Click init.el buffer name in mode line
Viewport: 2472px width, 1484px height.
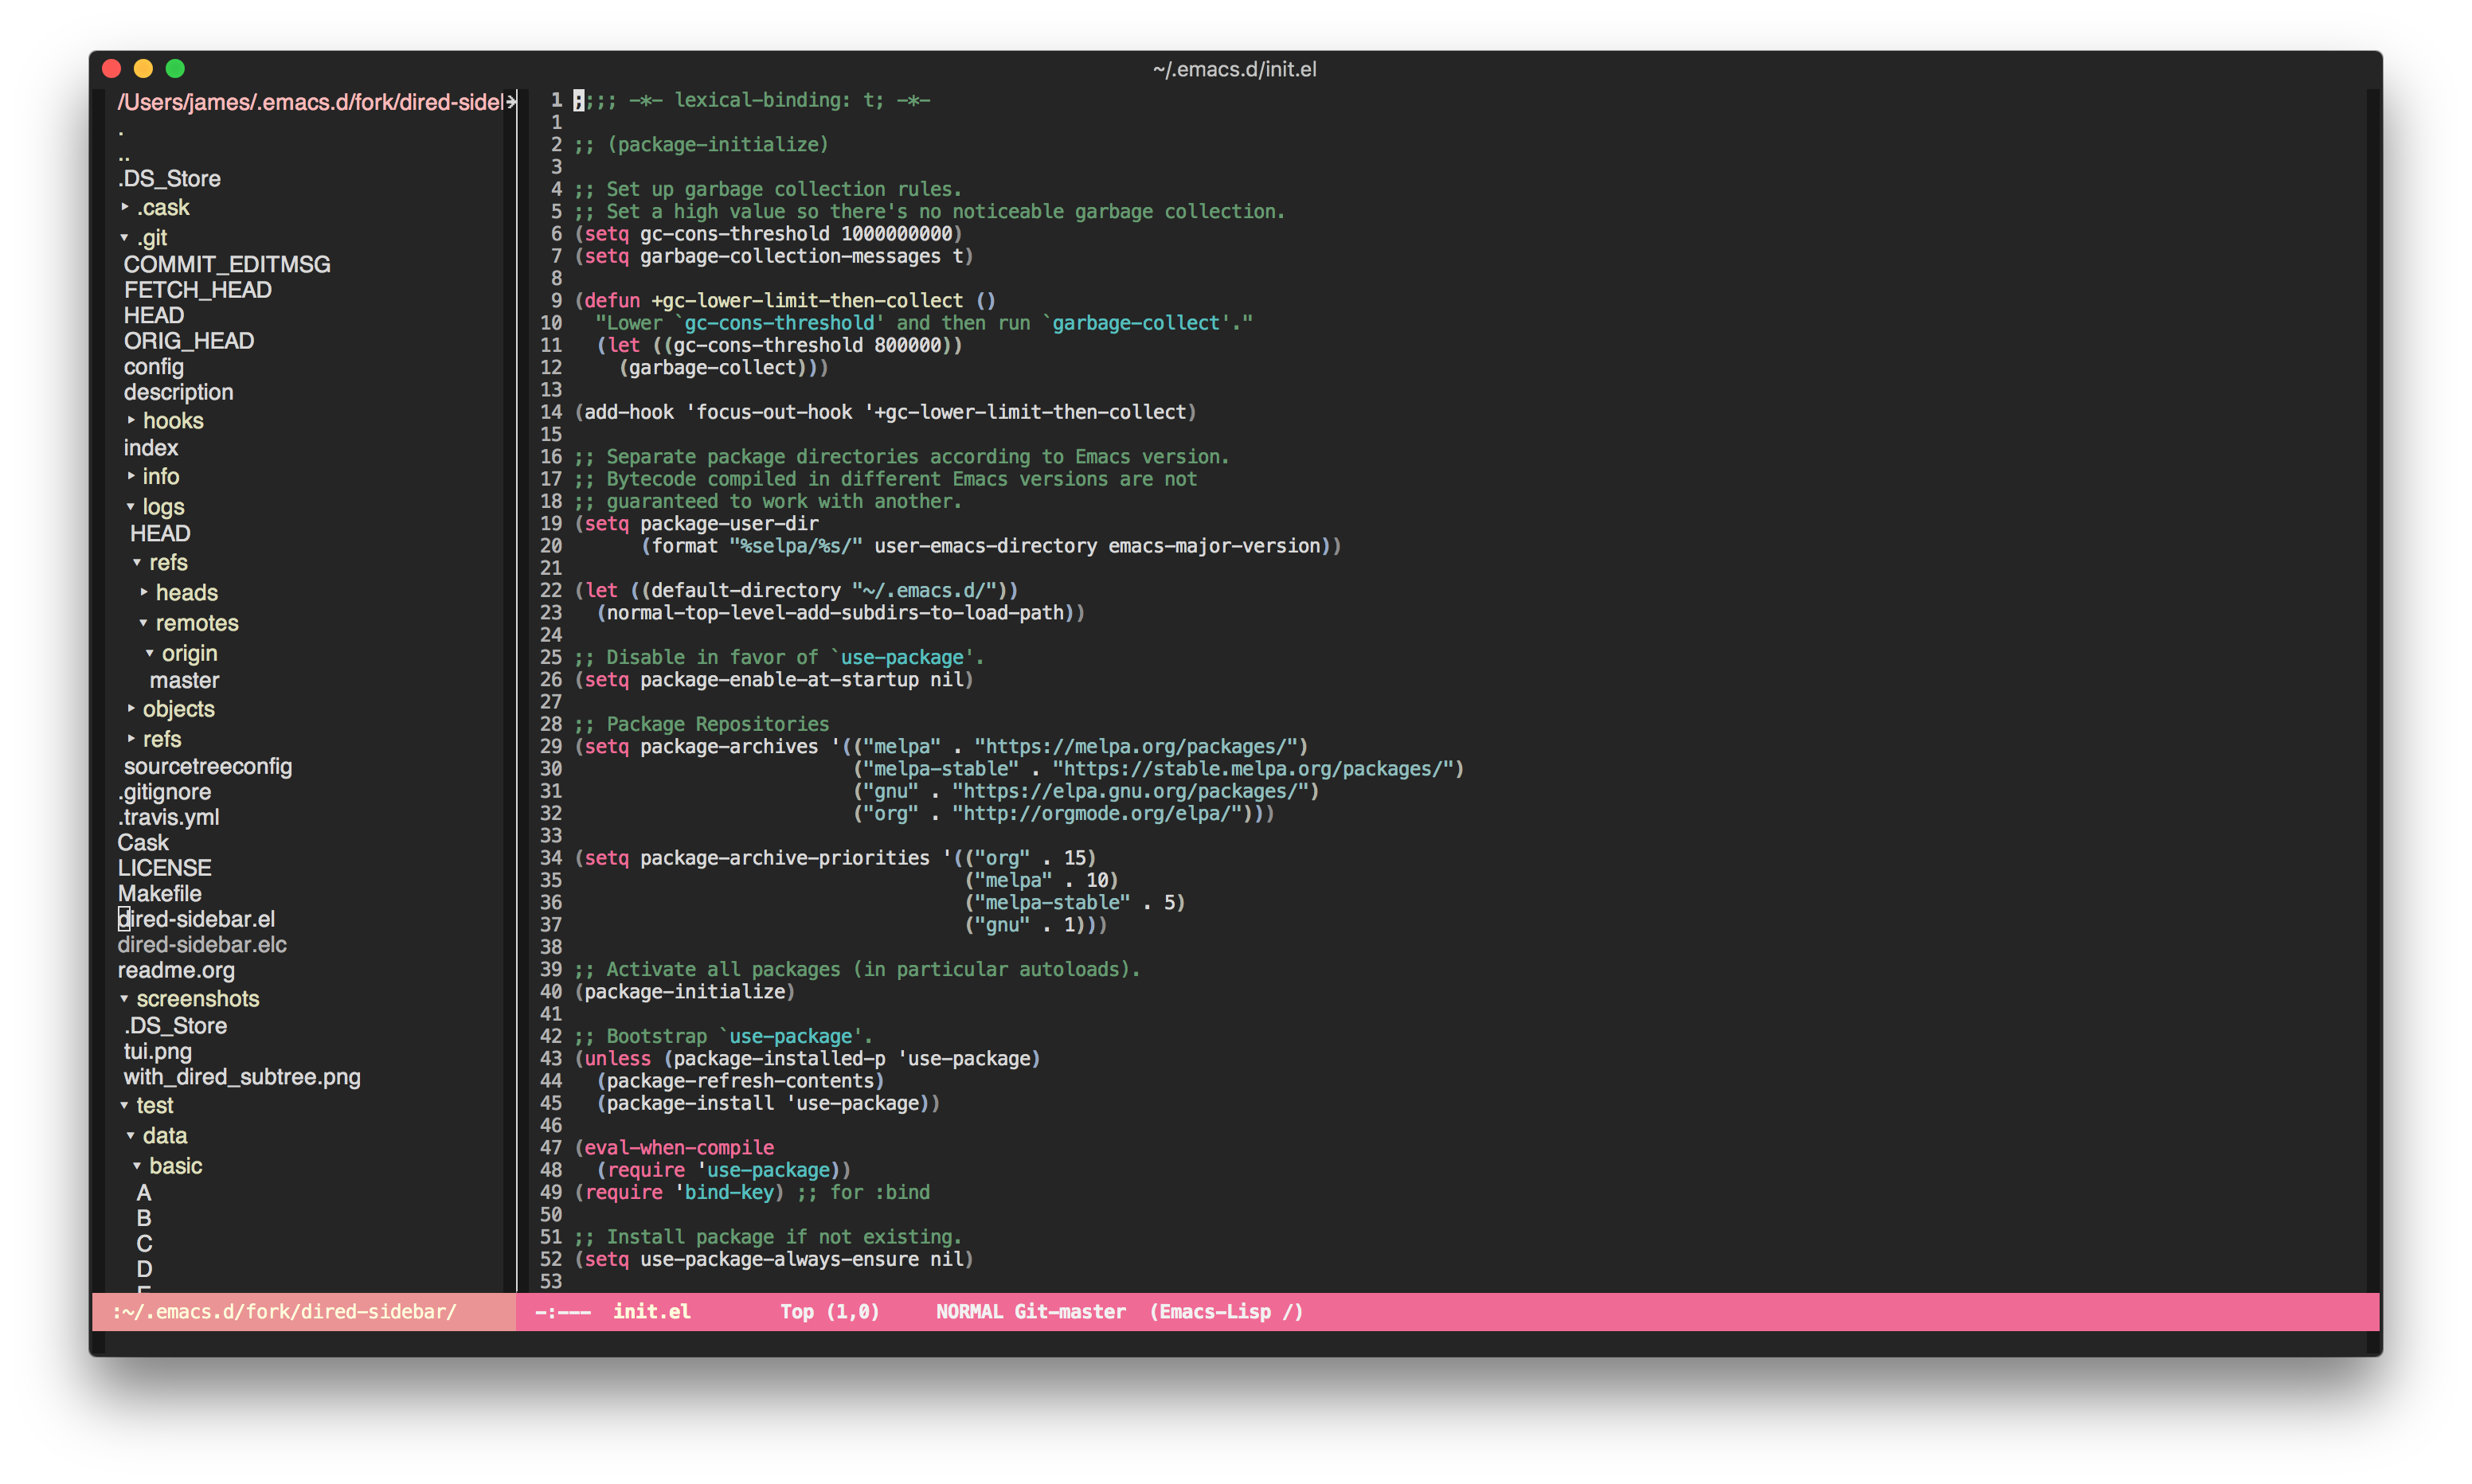tap(651, 1311)
